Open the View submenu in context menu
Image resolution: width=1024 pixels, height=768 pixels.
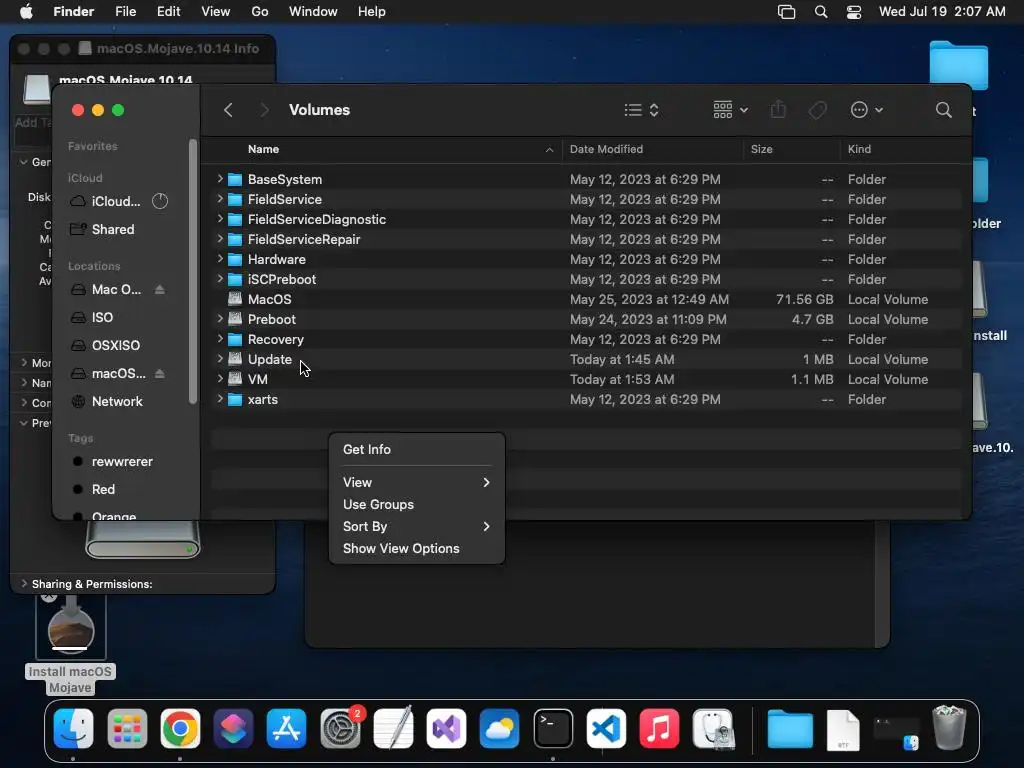417,482
